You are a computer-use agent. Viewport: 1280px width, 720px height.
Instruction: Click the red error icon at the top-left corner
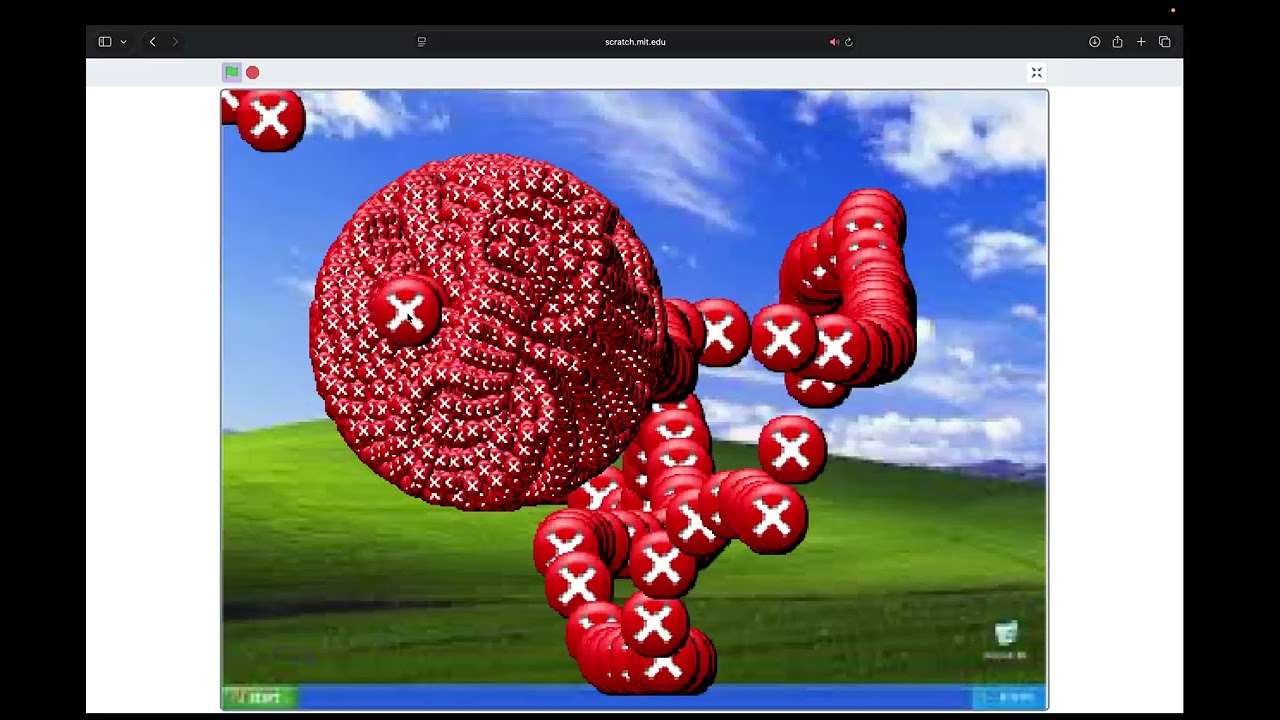pos(270,120)
